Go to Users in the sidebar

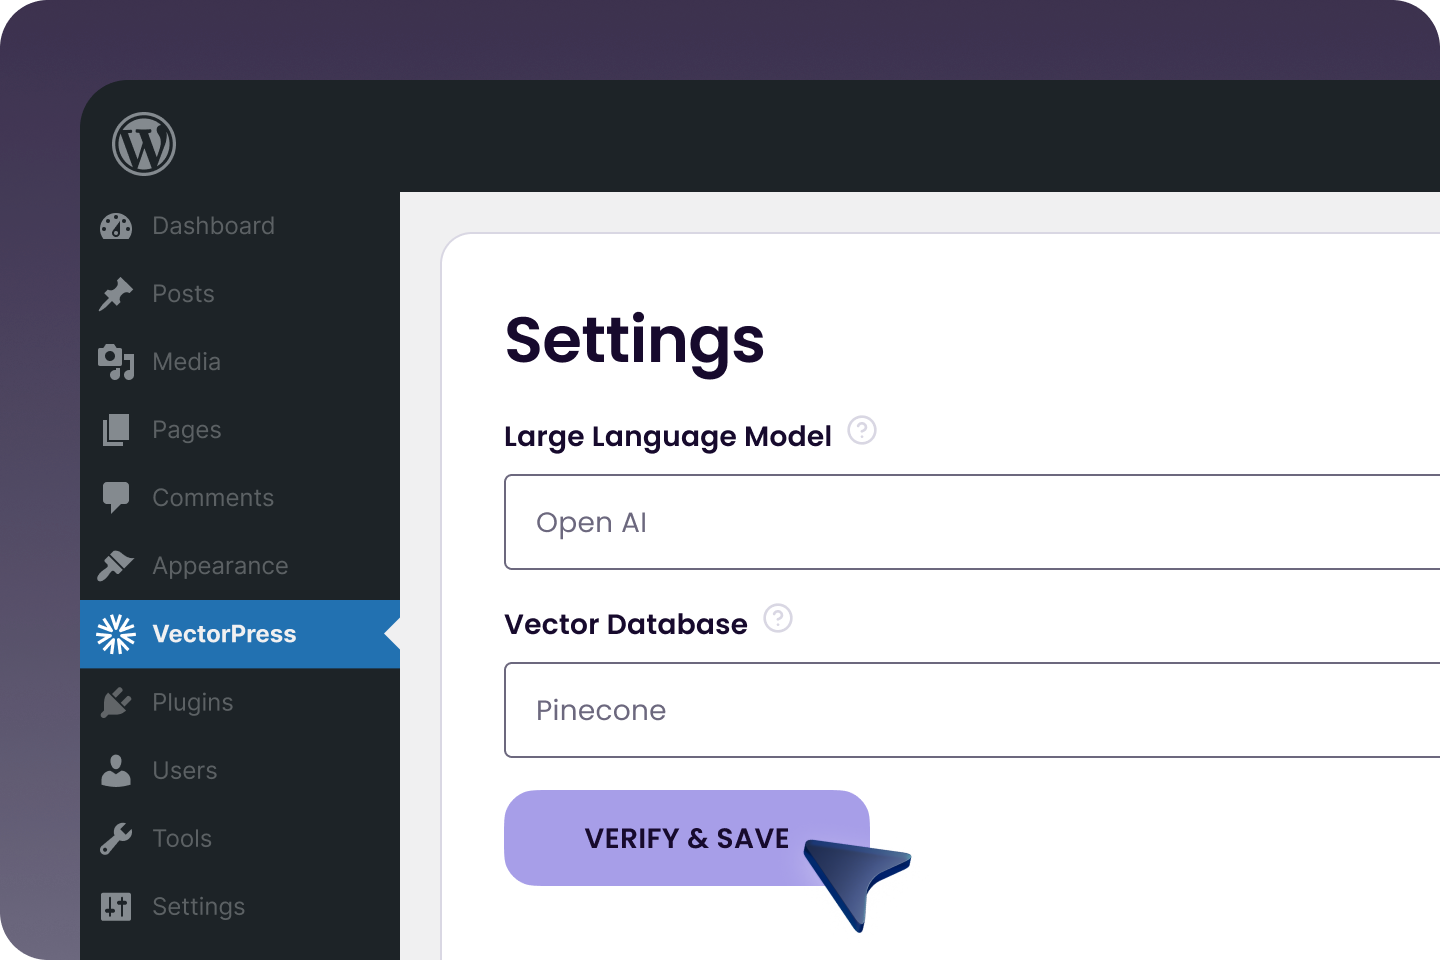(240, 770)
